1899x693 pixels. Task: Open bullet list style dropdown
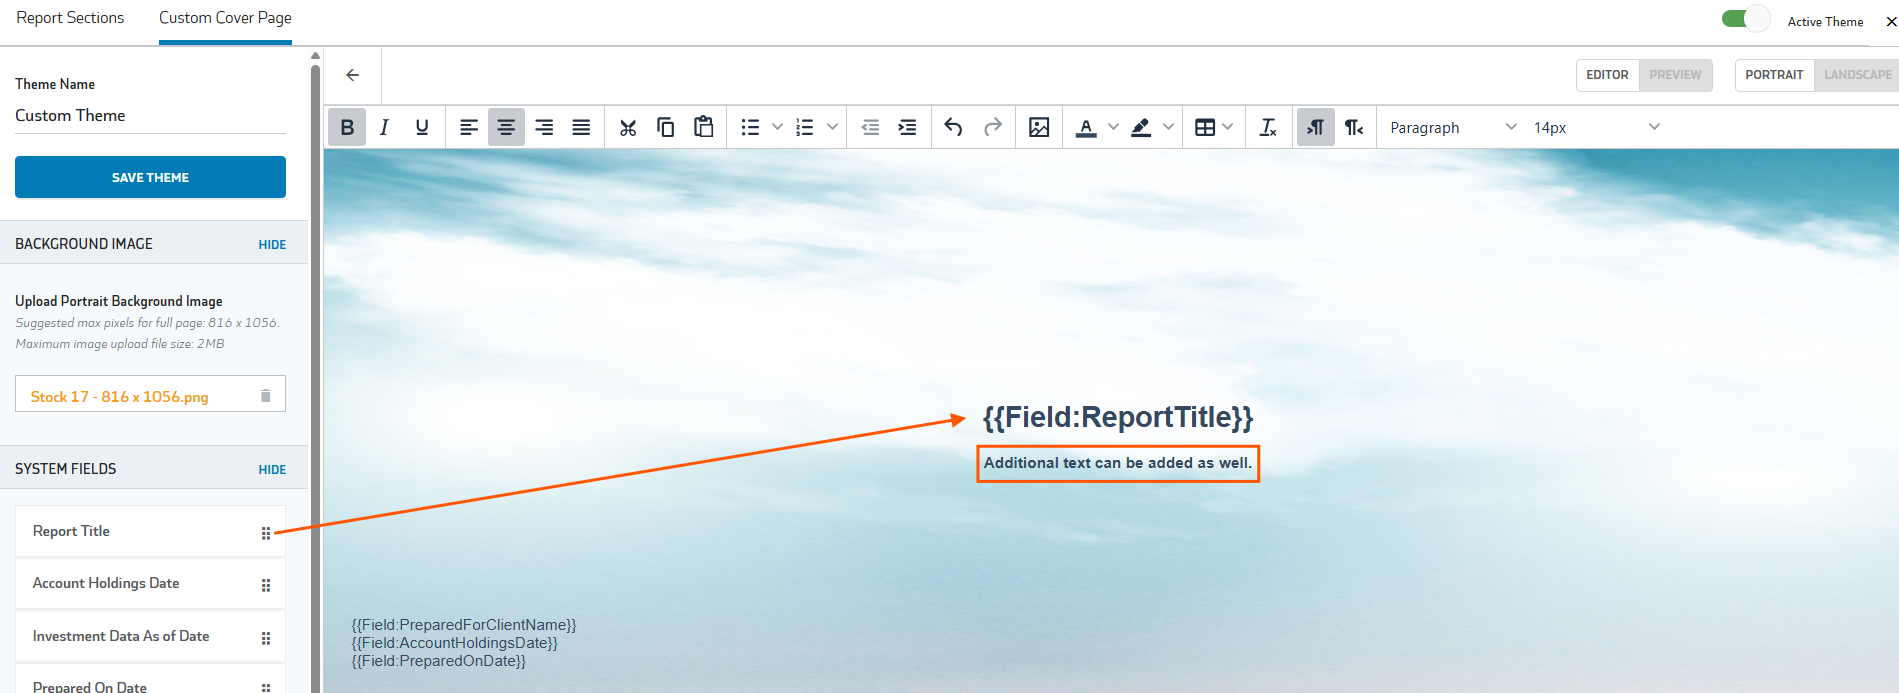(x=777, y=127)
